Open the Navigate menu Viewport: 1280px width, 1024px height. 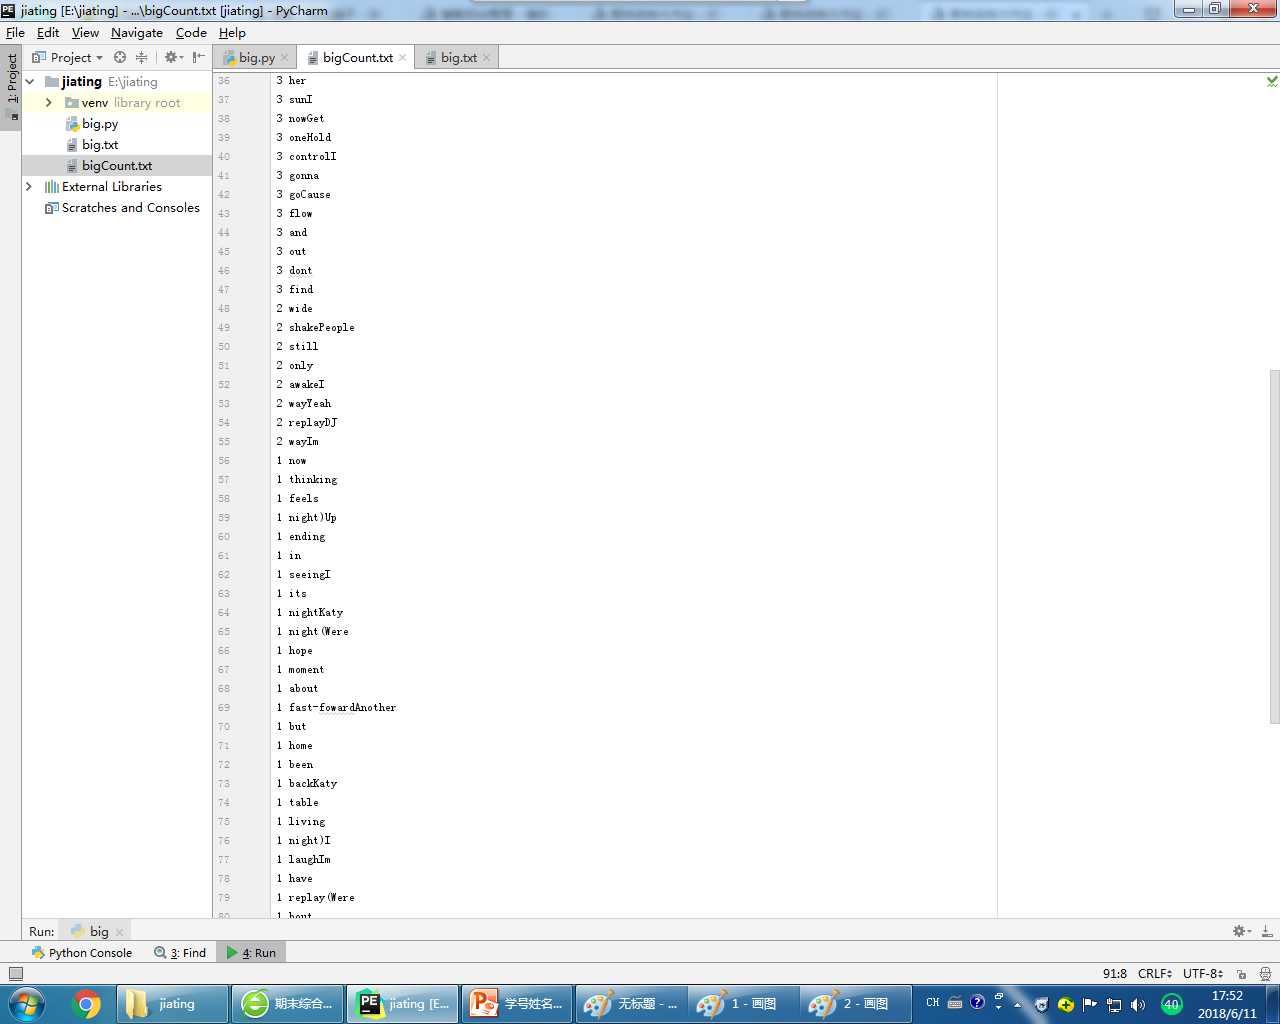coord(137,32)
